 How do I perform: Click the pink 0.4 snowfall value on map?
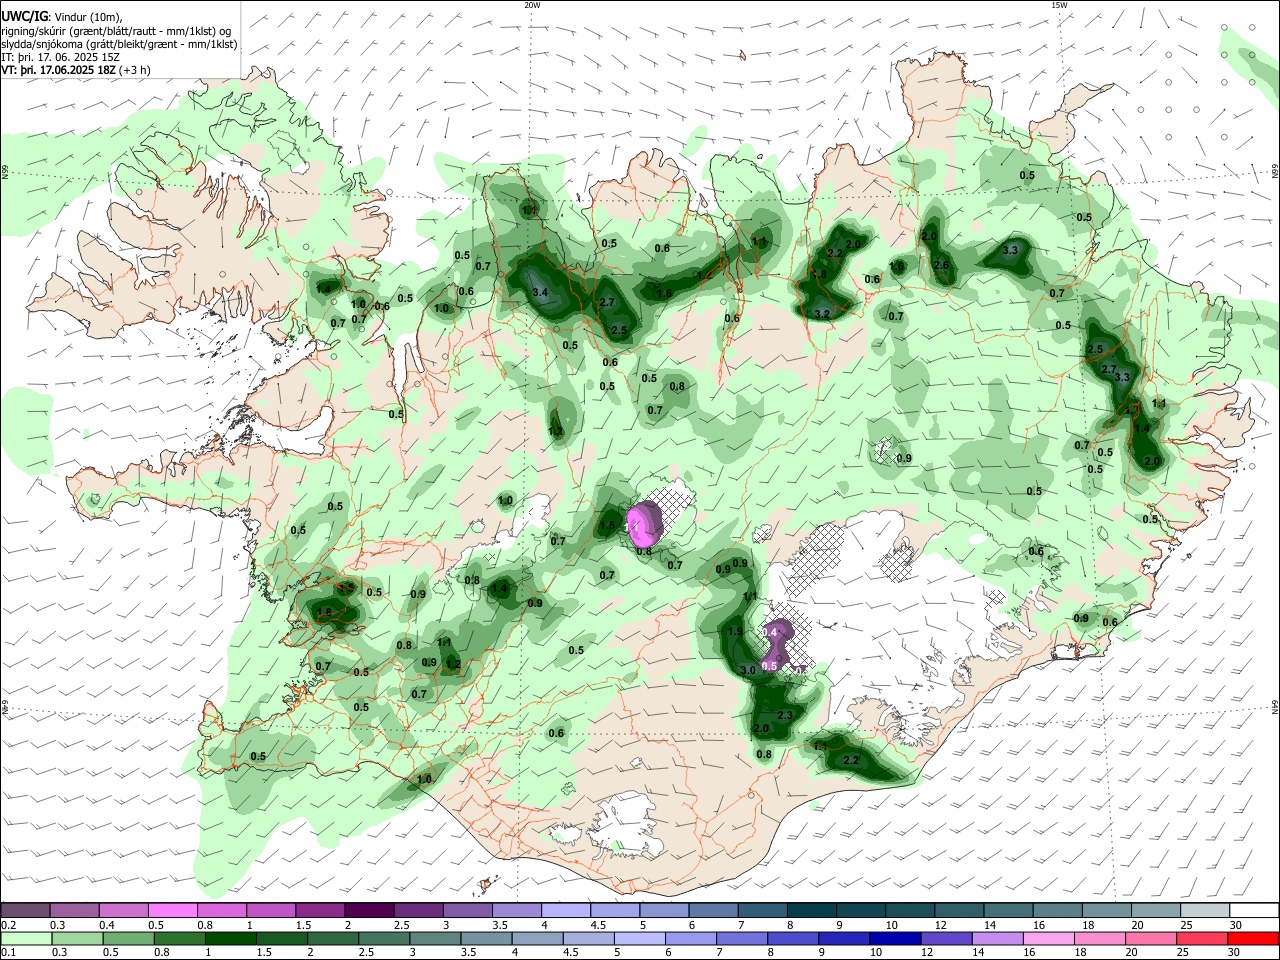click(x=770, y=633)
